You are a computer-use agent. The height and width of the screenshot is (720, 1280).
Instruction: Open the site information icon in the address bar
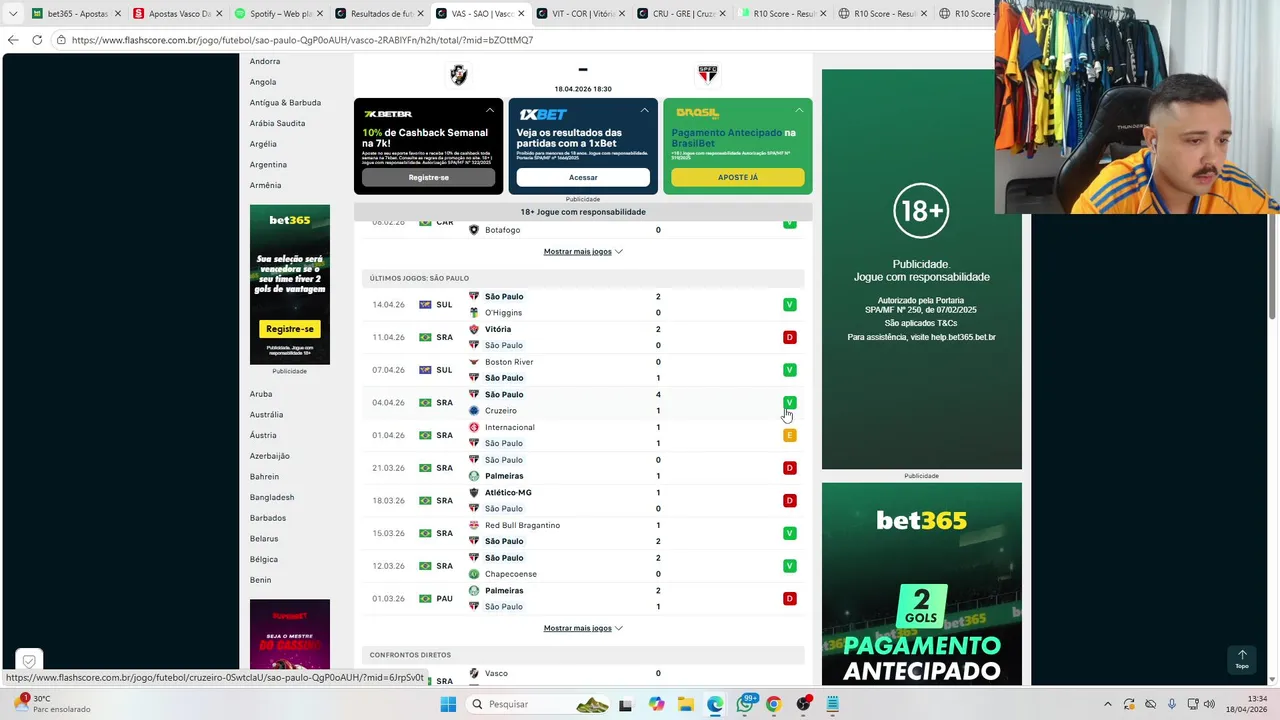pos(61,40)
